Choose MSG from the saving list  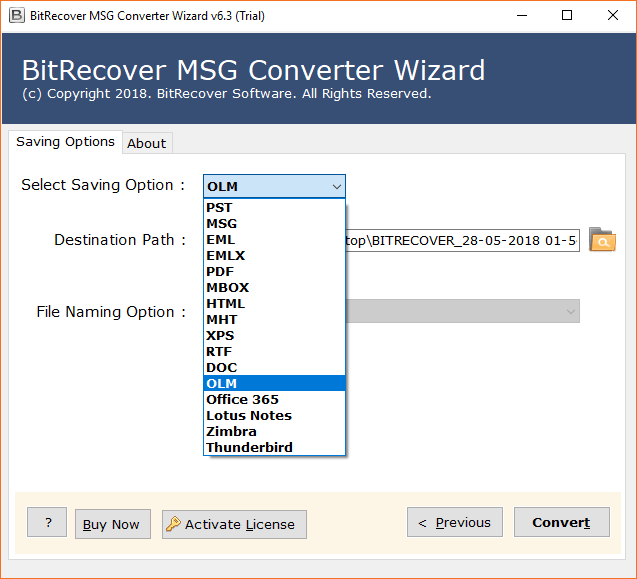[274, 223]
